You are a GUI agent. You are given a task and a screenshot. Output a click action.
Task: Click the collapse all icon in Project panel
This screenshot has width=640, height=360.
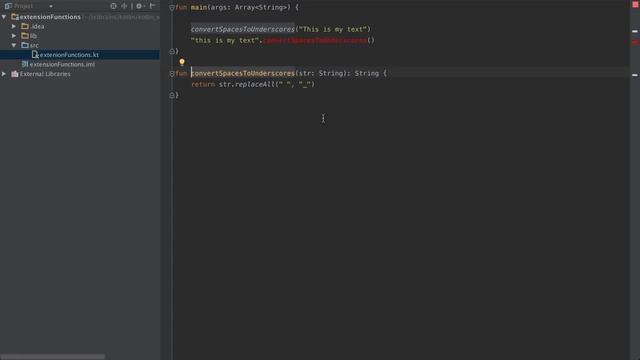124,6
